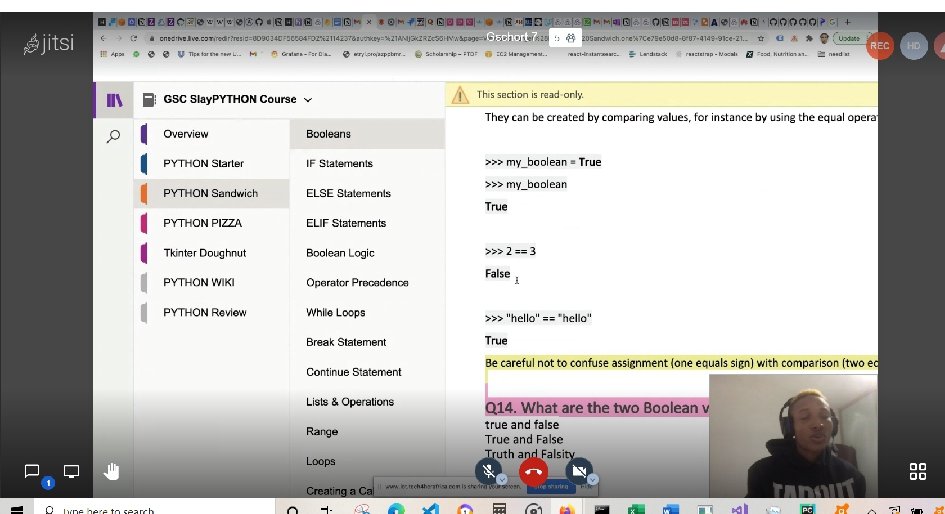The width and height of the screenshot is (945, 514).
Task: Open the Range page
Action: pyautogui.click(x=367, y=431)
